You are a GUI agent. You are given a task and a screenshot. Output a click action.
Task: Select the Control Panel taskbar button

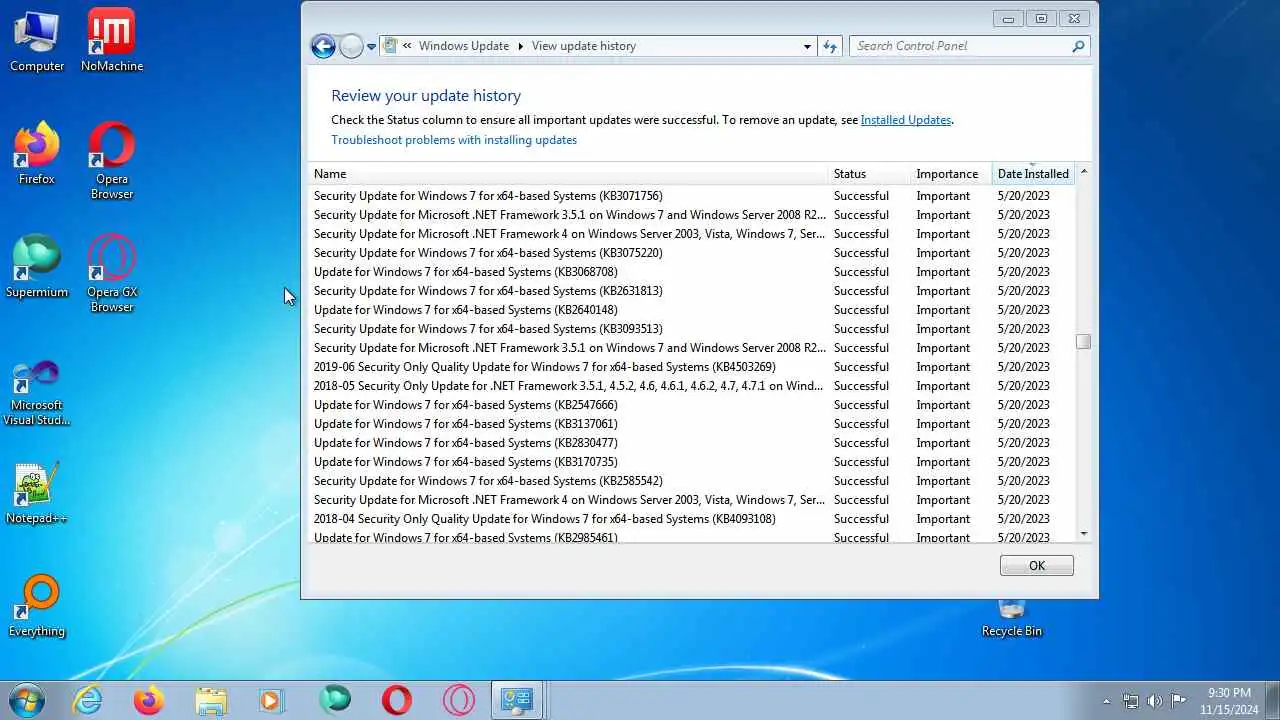click(x=517, y=700)
